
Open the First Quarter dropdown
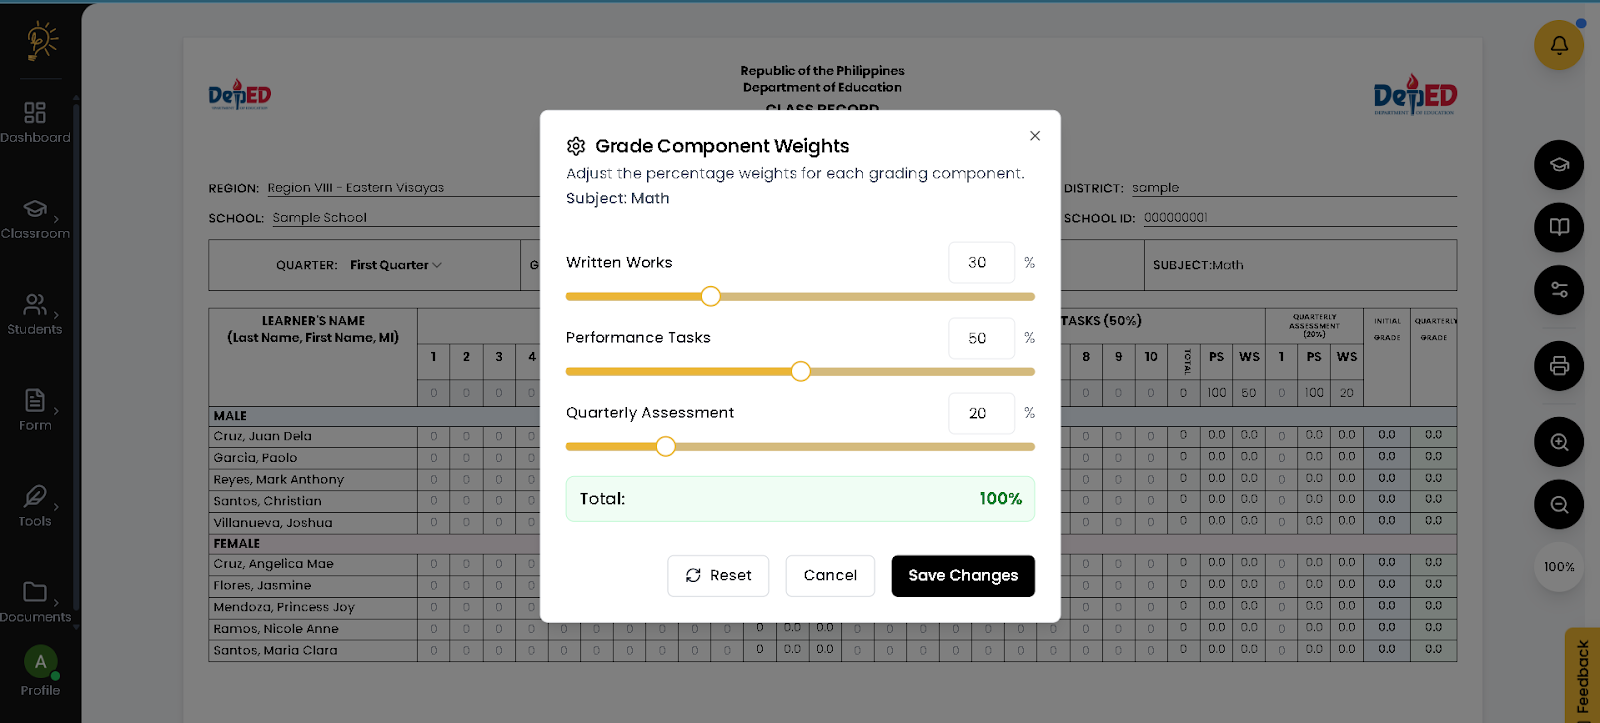tap(395, 265)
